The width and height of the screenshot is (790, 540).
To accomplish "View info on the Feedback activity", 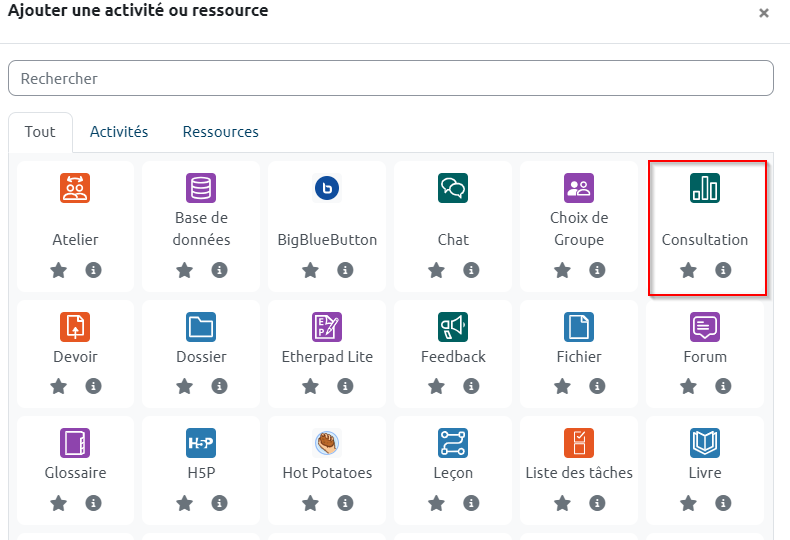I will click(471, 386).
